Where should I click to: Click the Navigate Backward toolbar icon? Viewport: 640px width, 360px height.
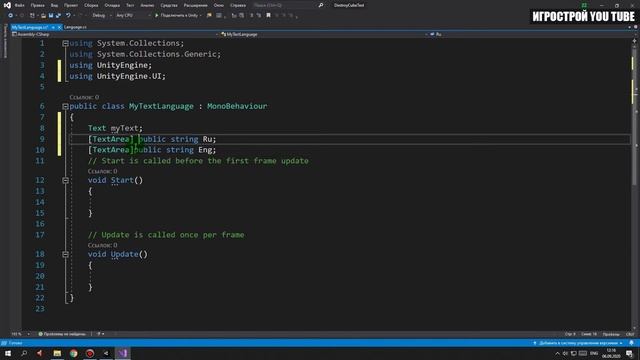(11, 16)
